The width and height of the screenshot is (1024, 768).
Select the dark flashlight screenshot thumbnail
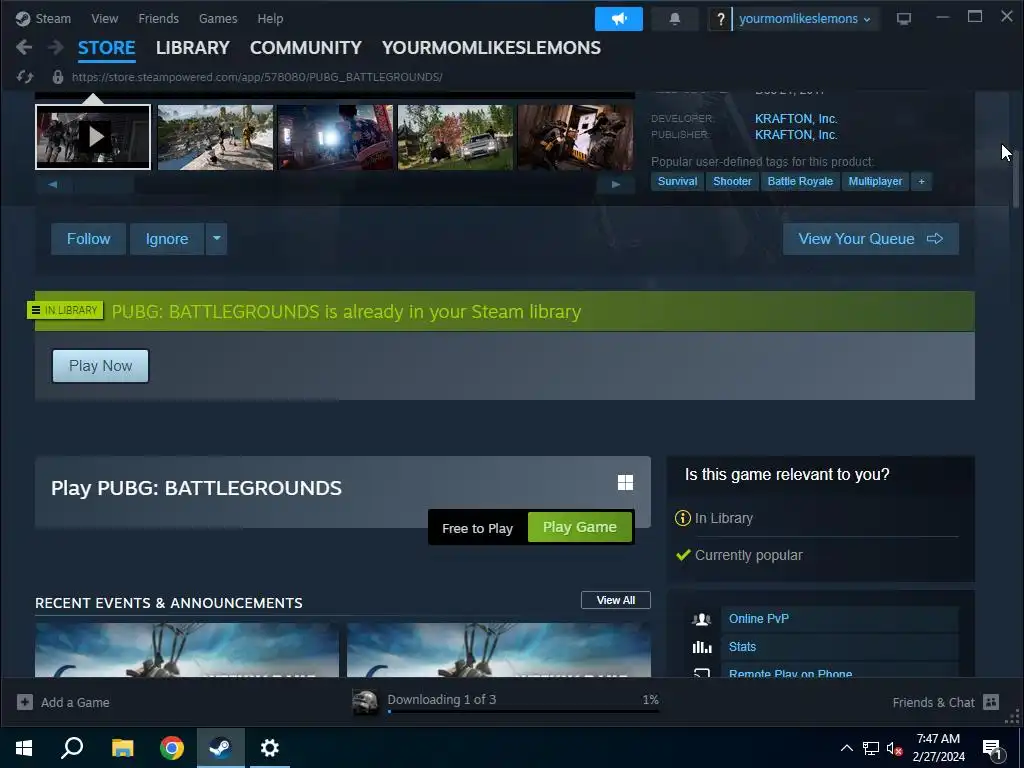(335, 137)
